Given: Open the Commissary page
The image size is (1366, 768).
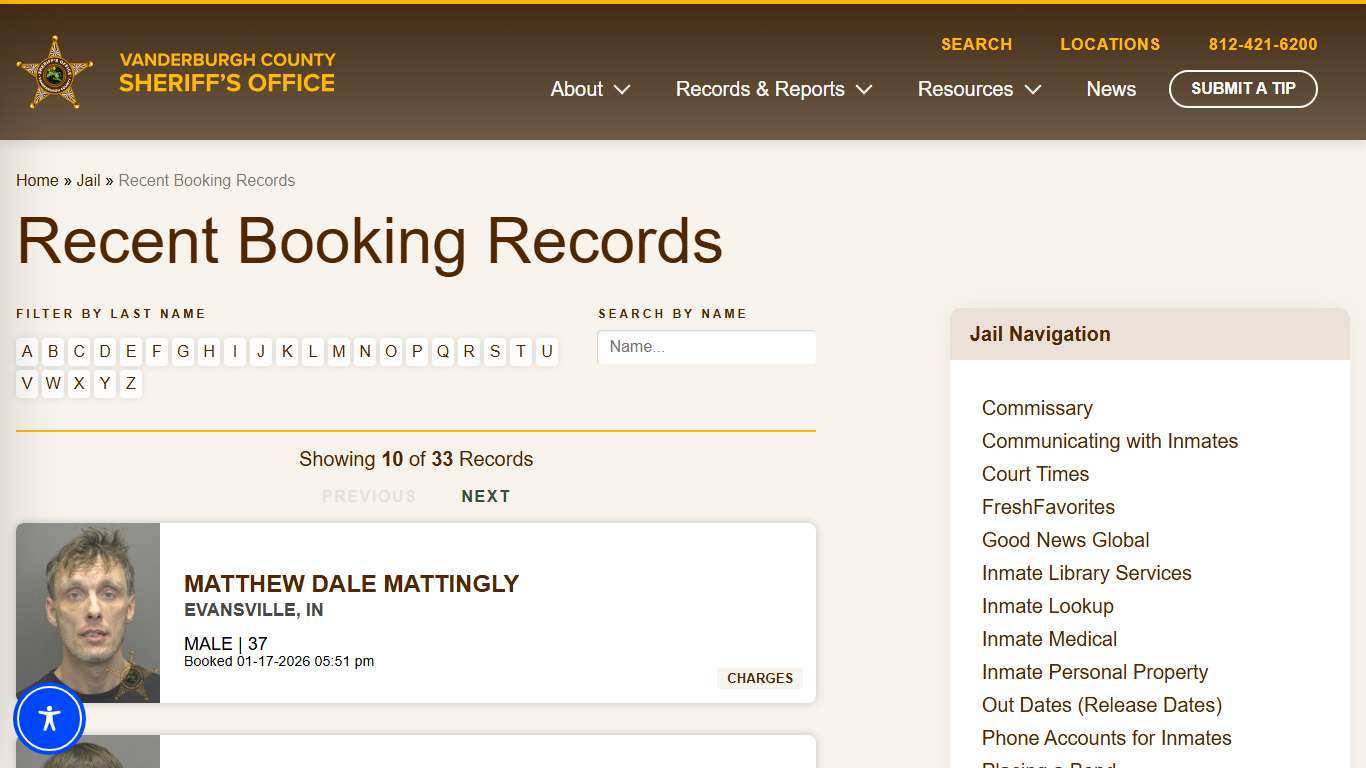Looking at the screenshot, I should point(1037,408).
